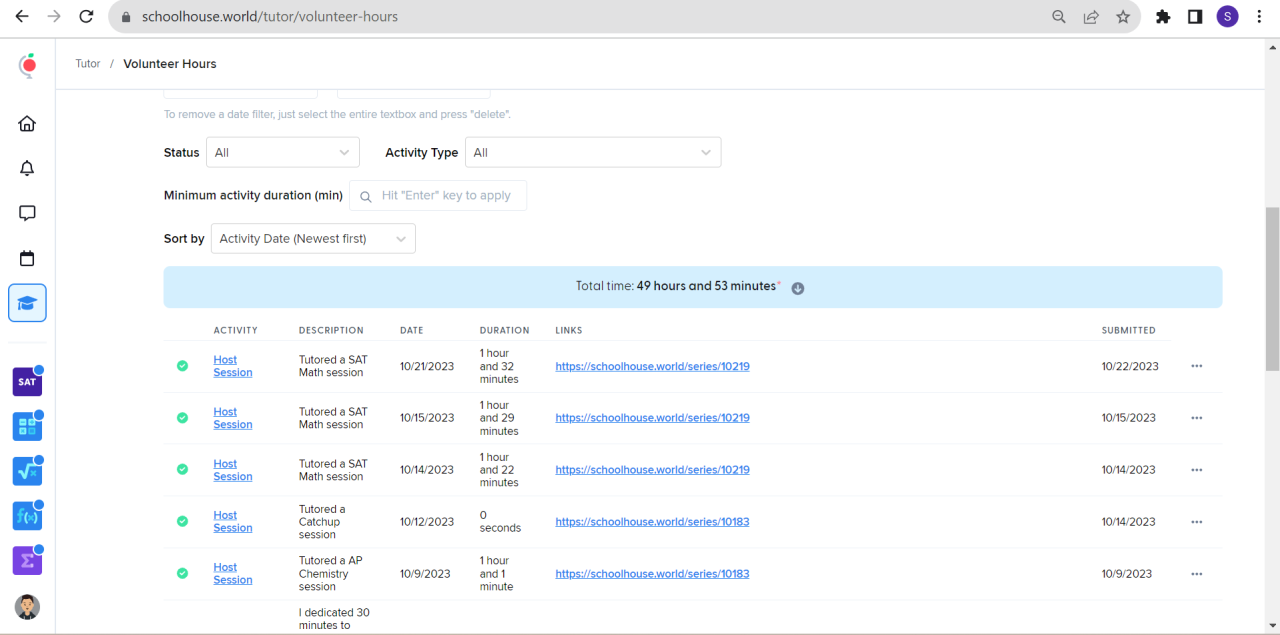The height and width of the screenshot is (635, 1280).
Task: Click the green check status on 10/14/2023 row
Action: pos(182,470)
